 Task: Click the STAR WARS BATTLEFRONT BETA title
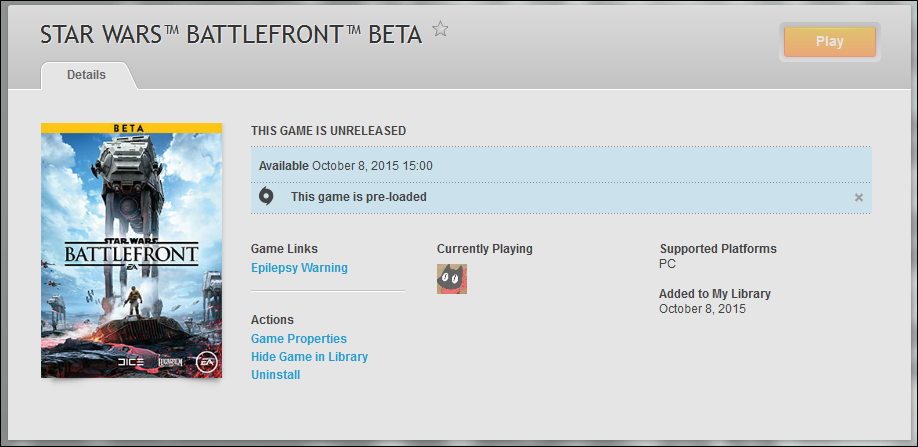coord(231,35)
